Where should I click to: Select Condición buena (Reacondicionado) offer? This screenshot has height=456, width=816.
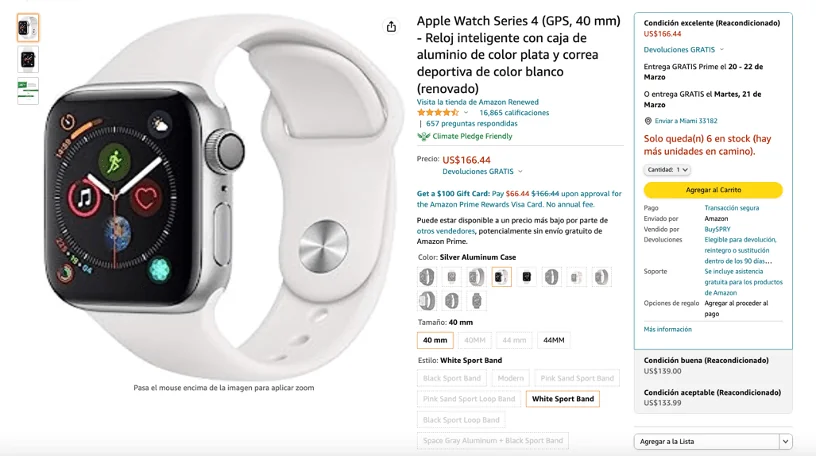coord(713,365)
